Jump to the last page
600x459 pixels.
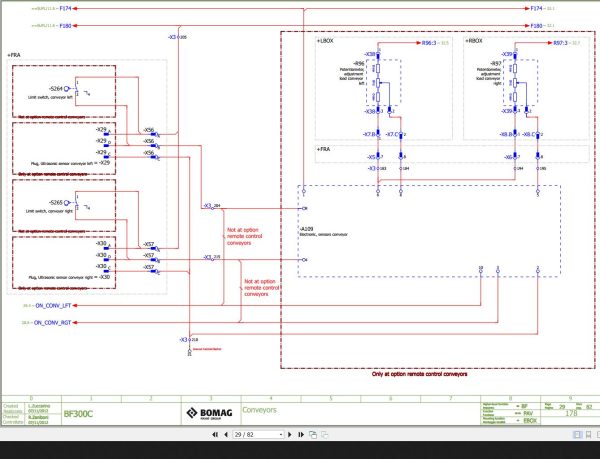coord(301,435)
